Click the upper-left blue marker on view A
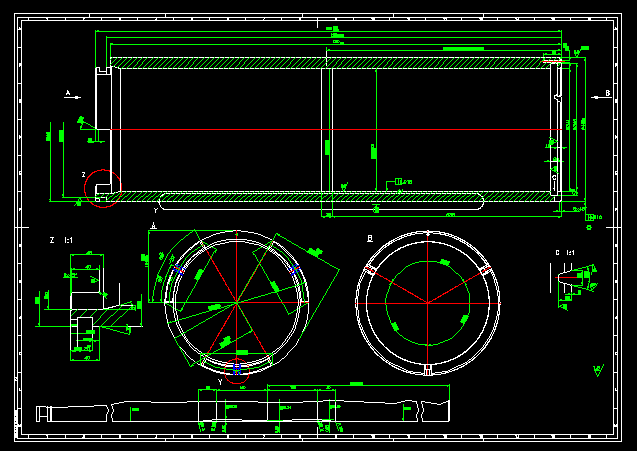 click(x=181, y=270)
